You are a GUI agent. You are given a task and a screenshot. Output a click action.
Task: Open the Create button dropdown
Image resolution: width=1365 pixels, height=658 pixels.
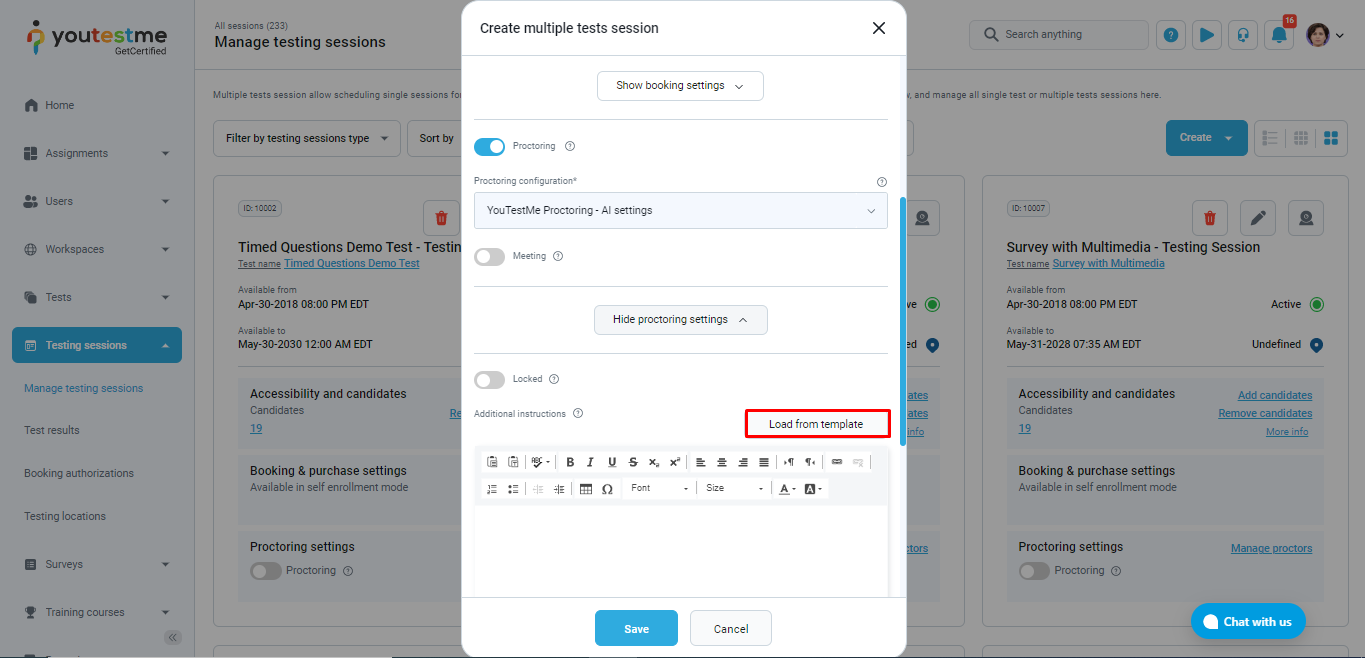coord(1207,138)
